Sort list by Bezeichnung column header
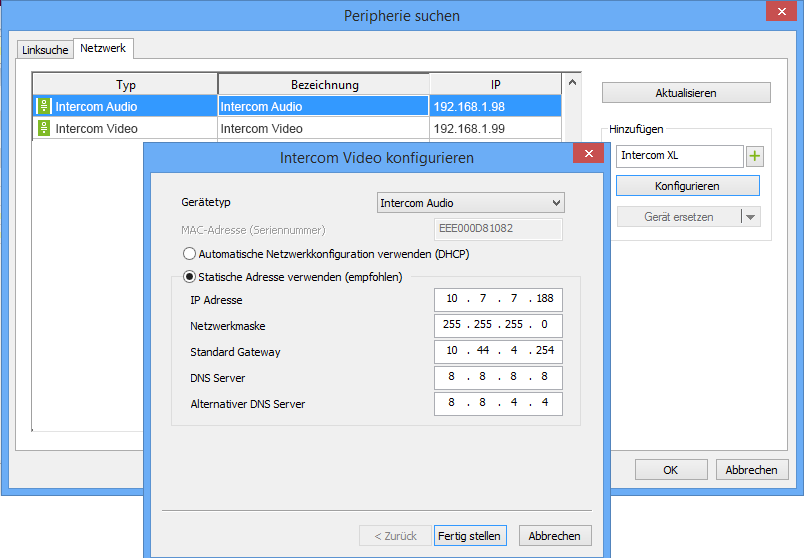Viewport: 804px width, 558px height. (324, 85)
